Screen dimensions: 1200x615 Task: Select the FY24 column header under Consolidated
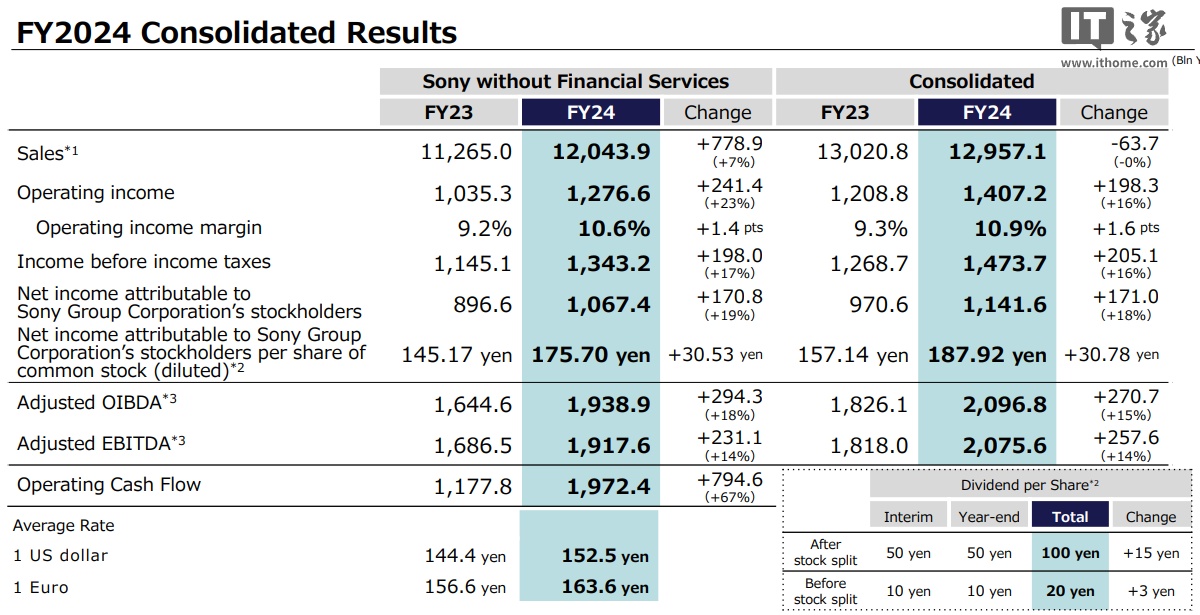[x=987, y=112]
